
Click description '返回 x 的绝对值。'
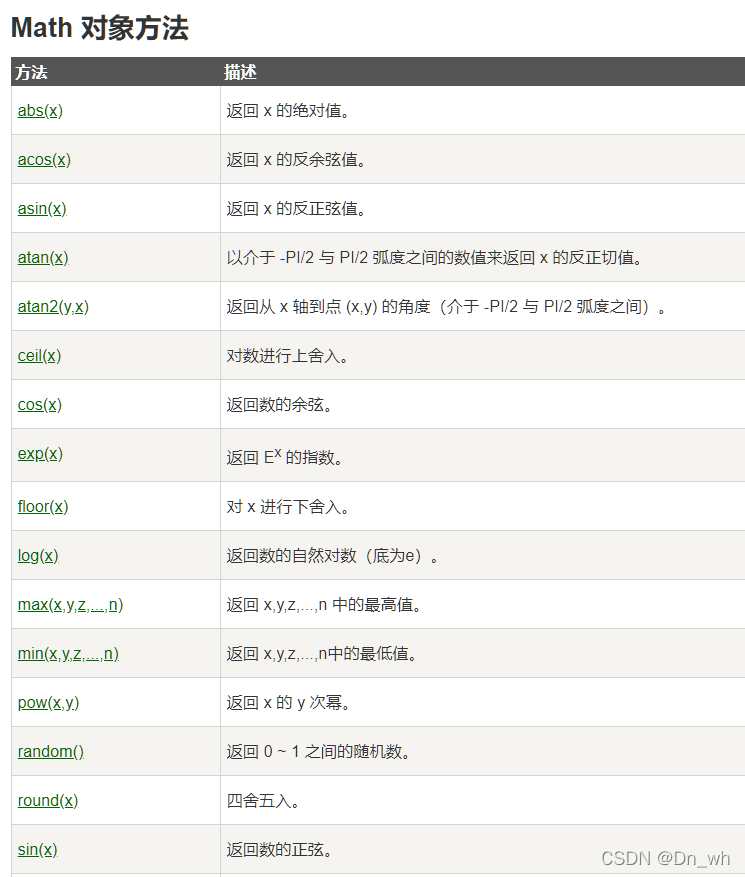coord(289,111)
